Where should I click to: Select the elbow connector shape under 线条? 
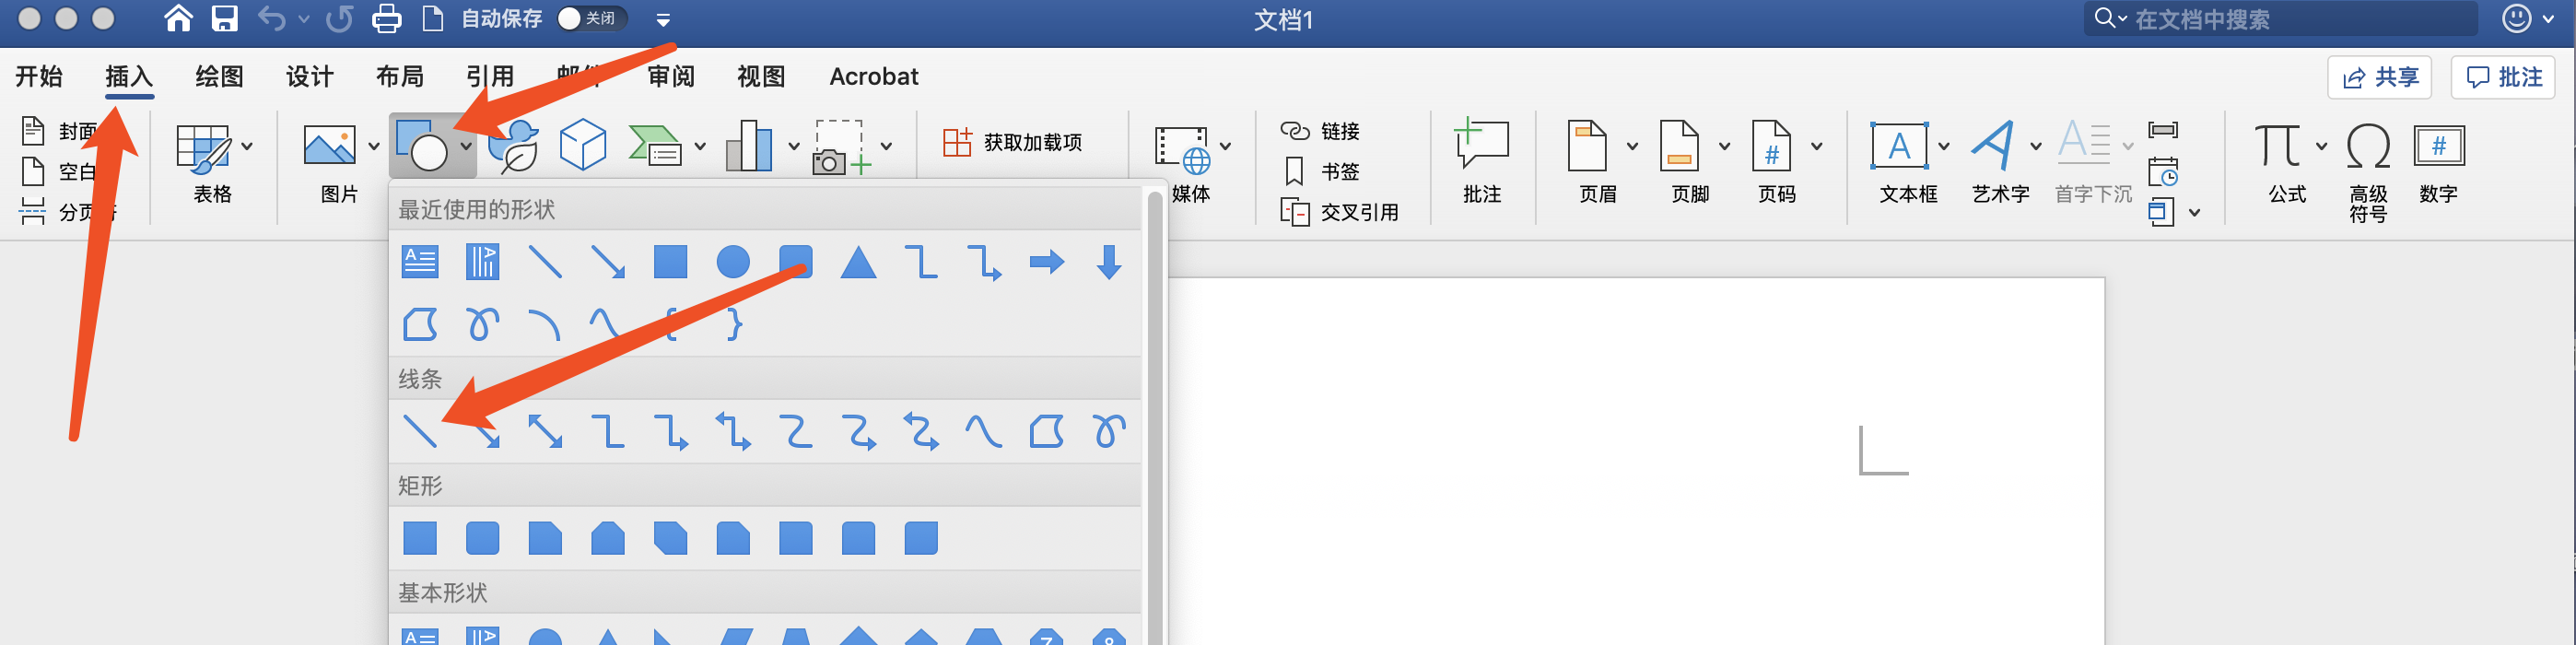[608, 431]
